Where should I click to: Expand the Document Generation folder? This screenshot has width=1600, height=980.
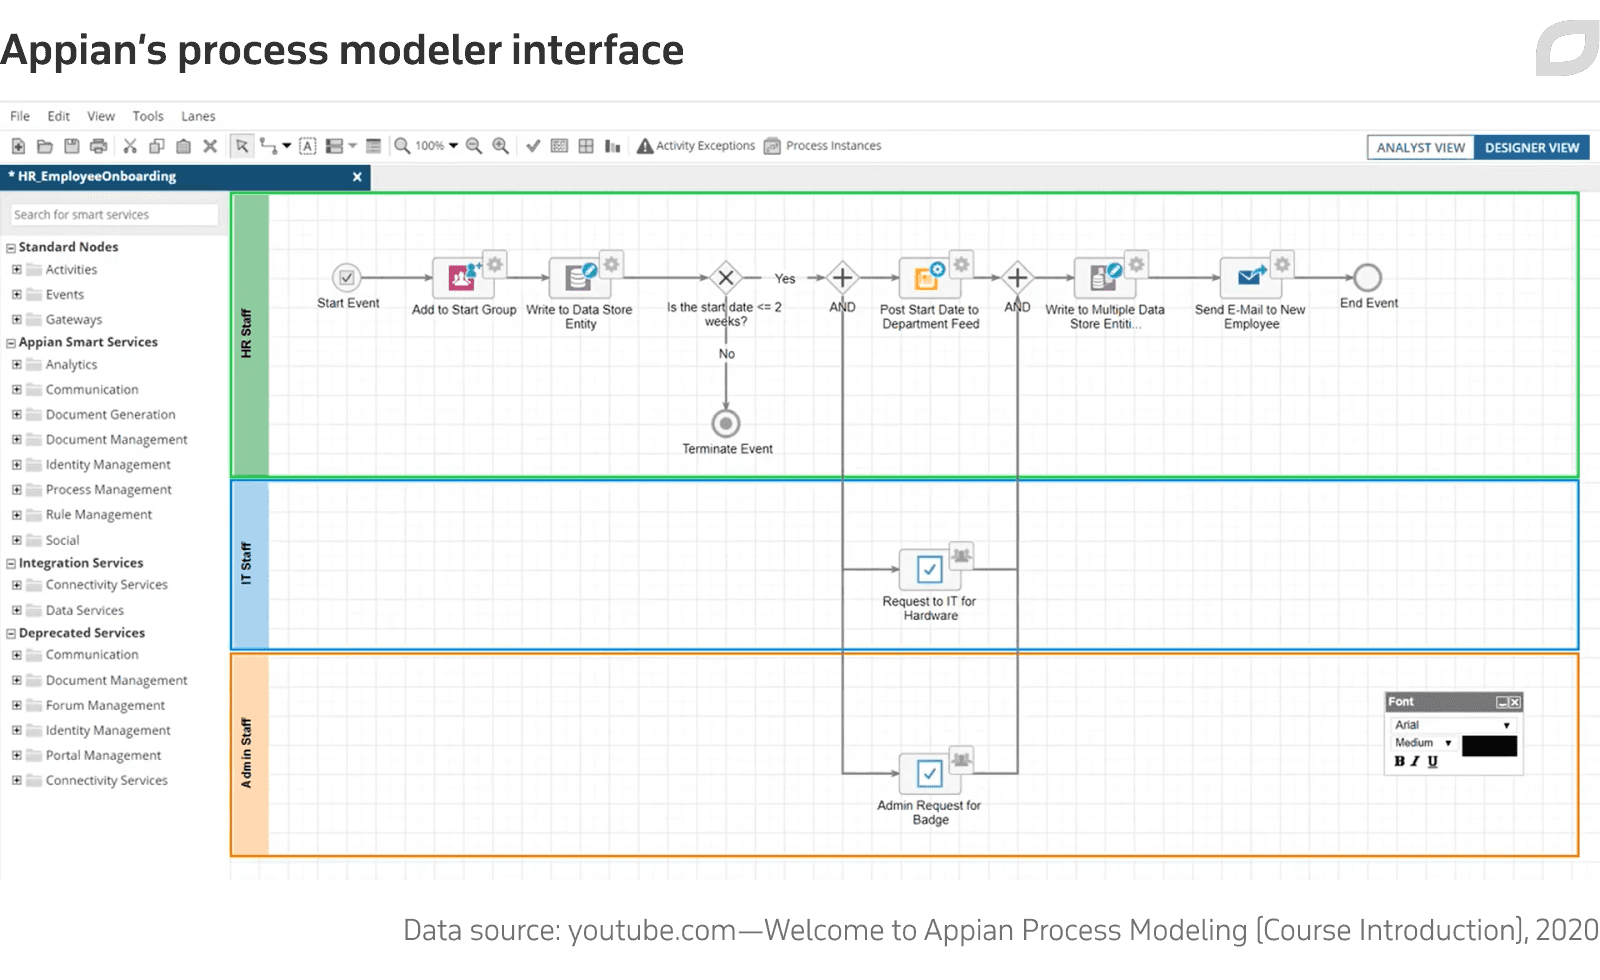(16, 415)
